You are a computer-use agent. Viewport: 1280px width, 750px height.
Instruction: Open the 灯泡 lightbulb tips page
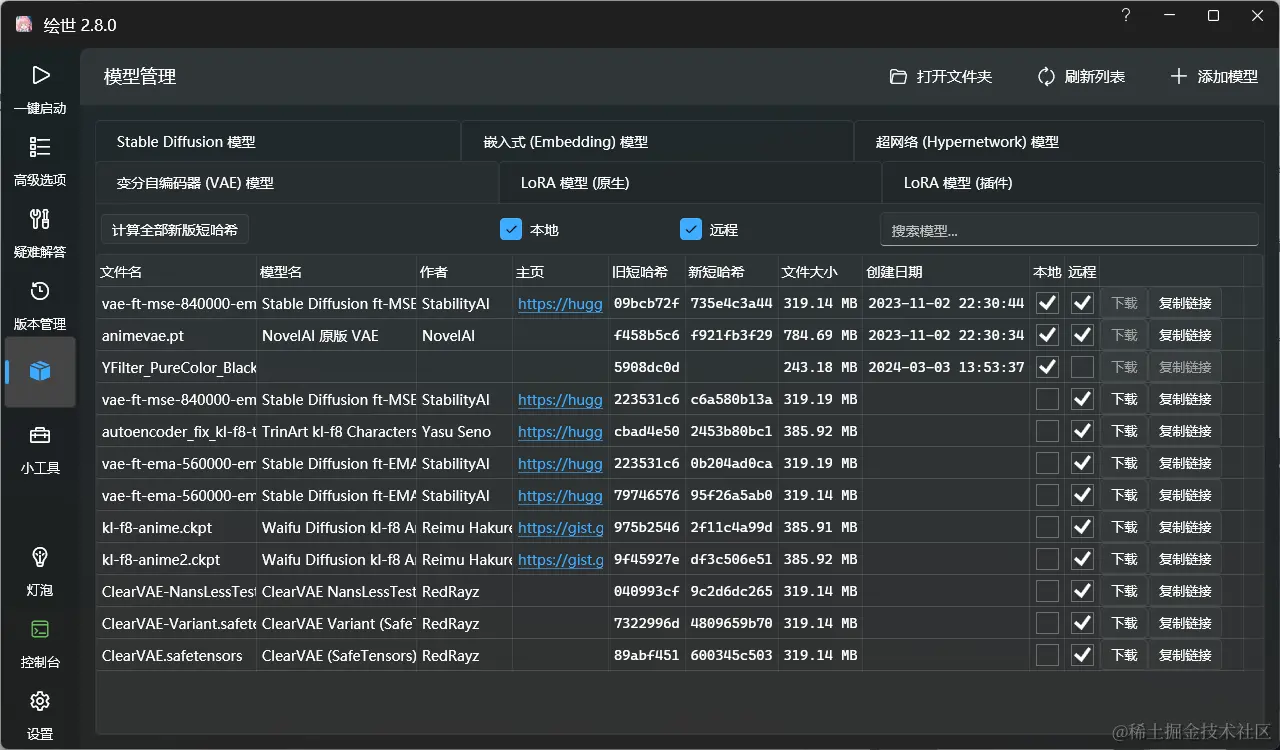point(40,571)
